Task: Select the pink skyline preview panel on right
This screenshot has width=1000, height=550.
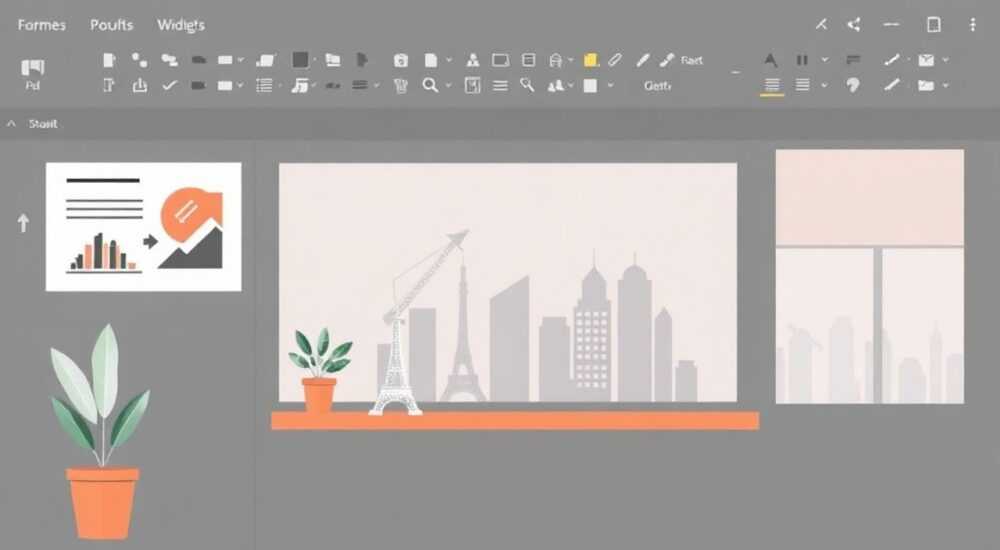Action: coord(870,276)
